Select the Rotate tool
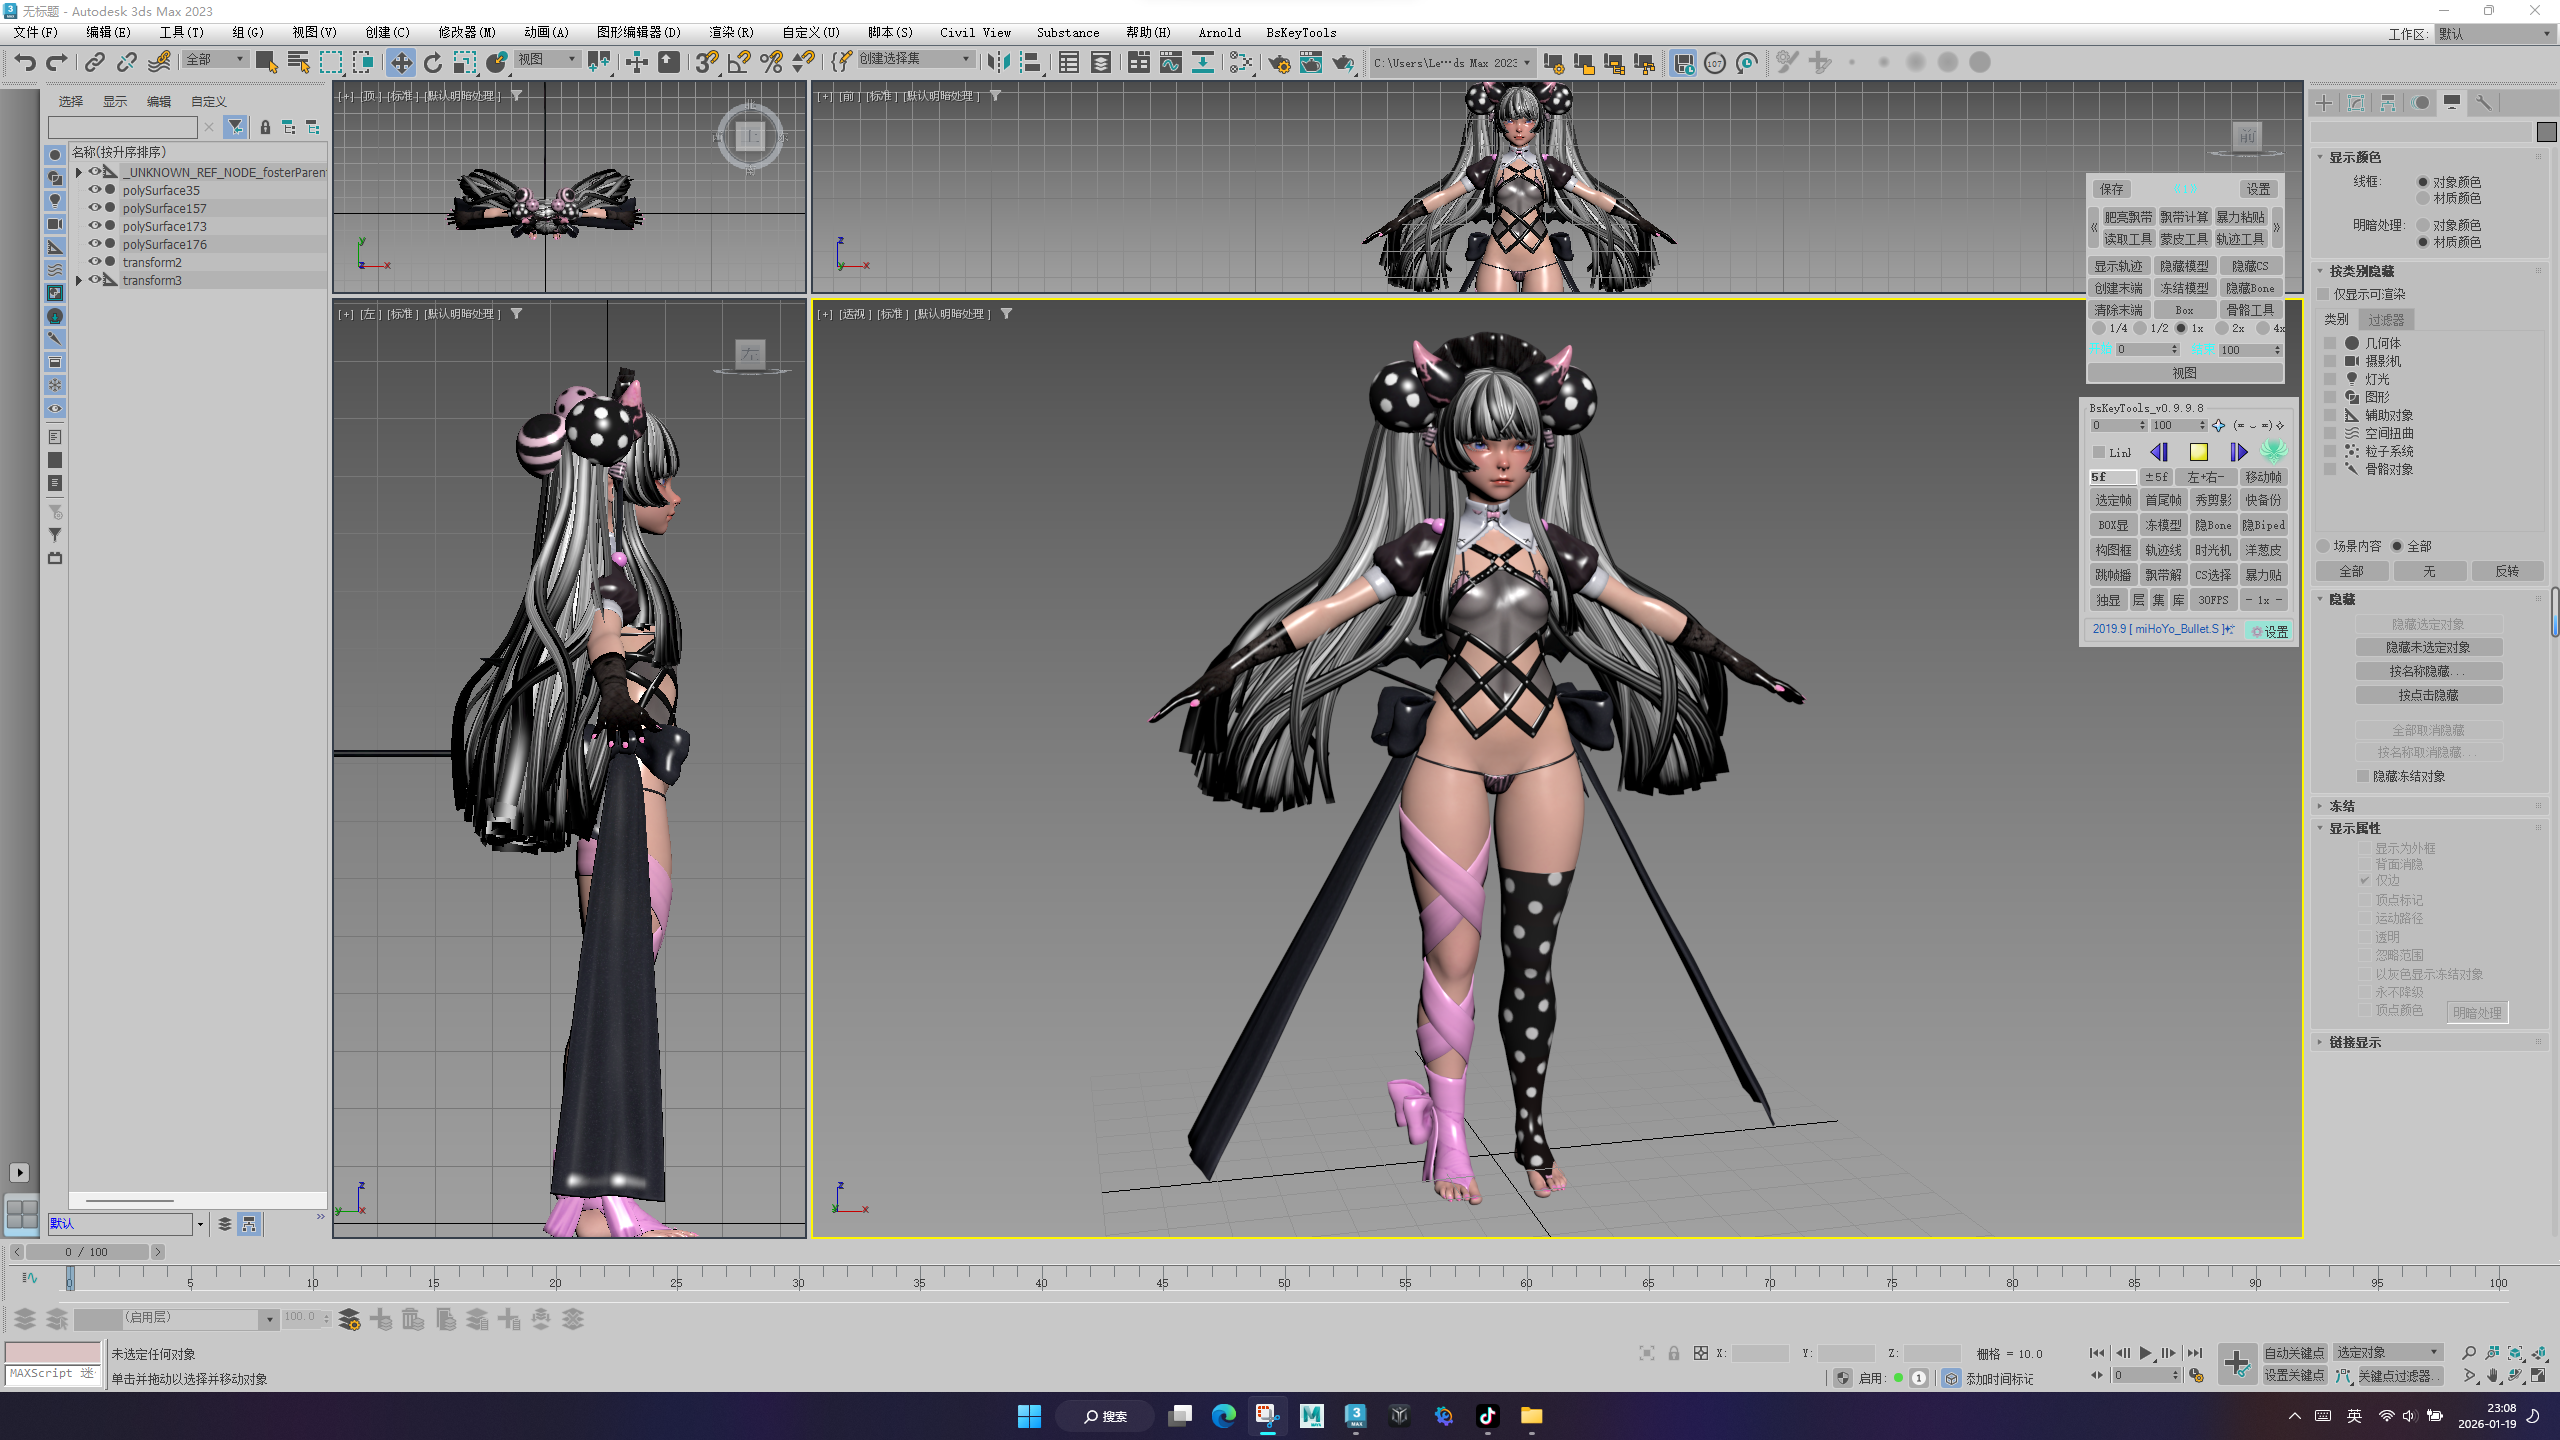 tap(433, 62)
